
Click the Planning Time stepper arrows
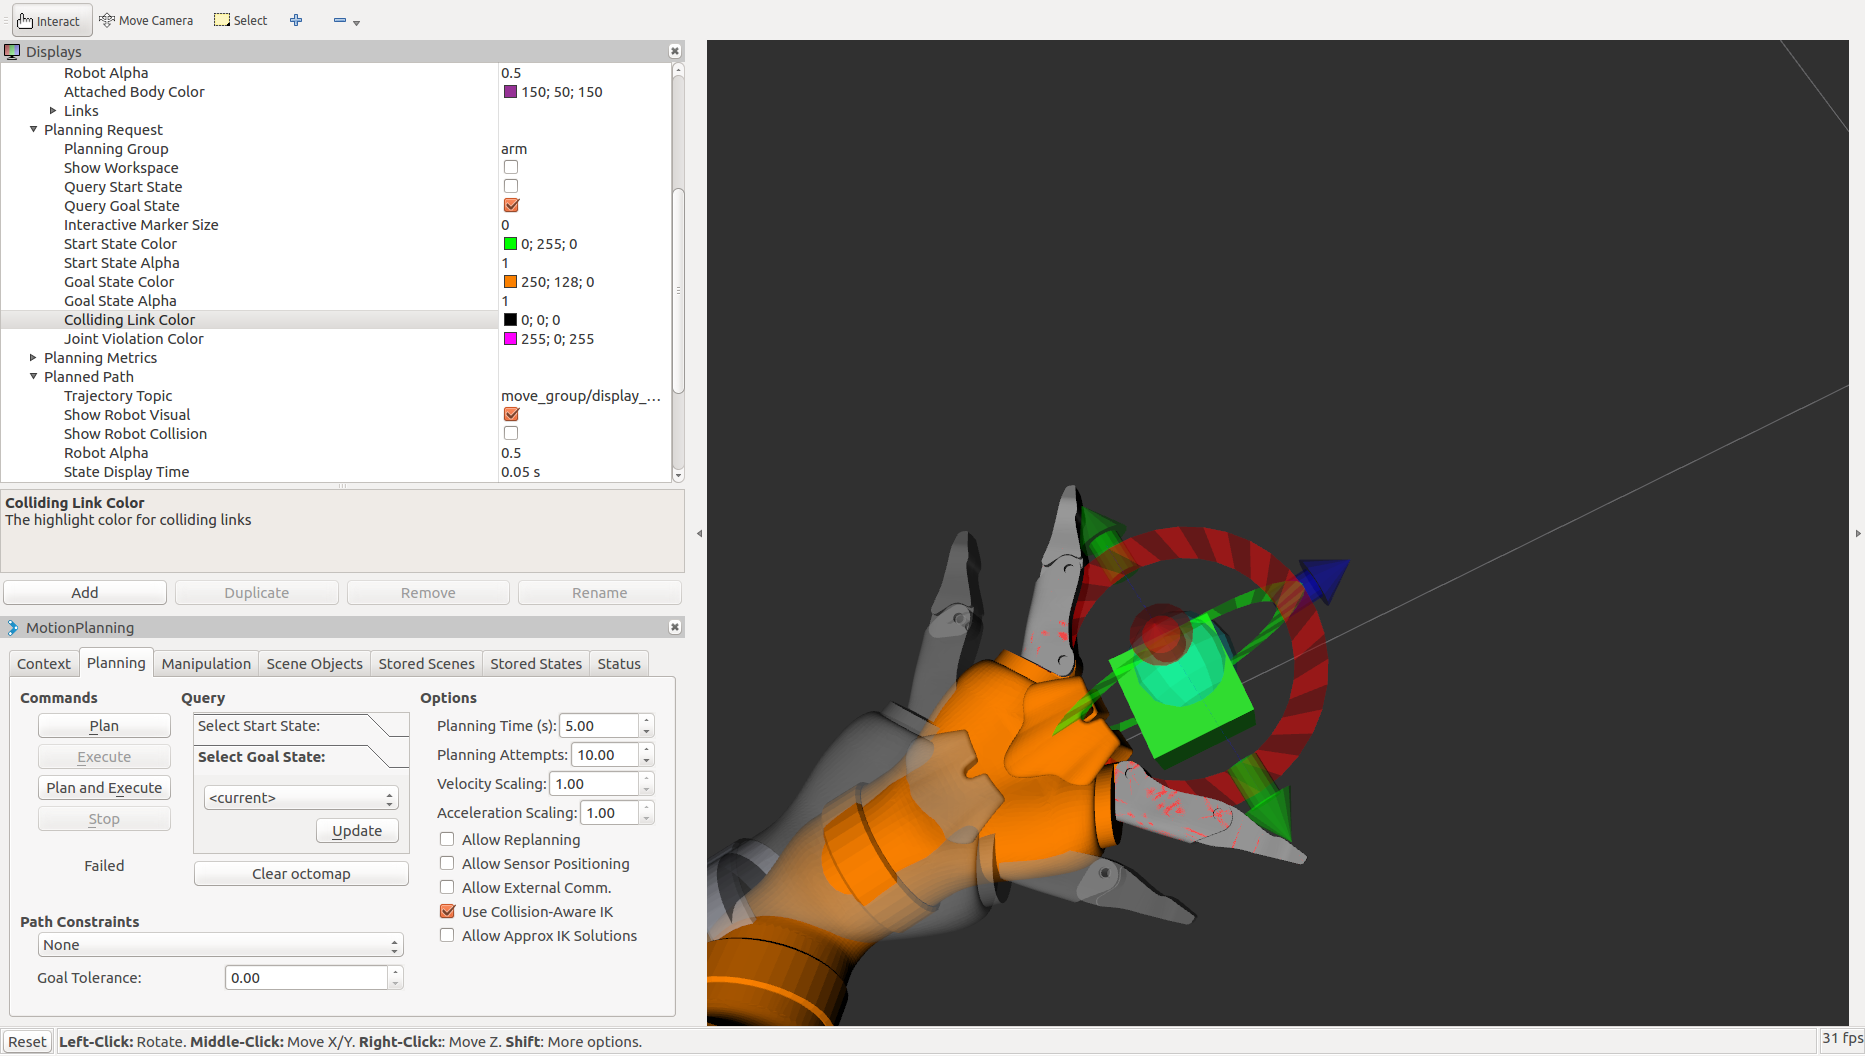(647, 725)
